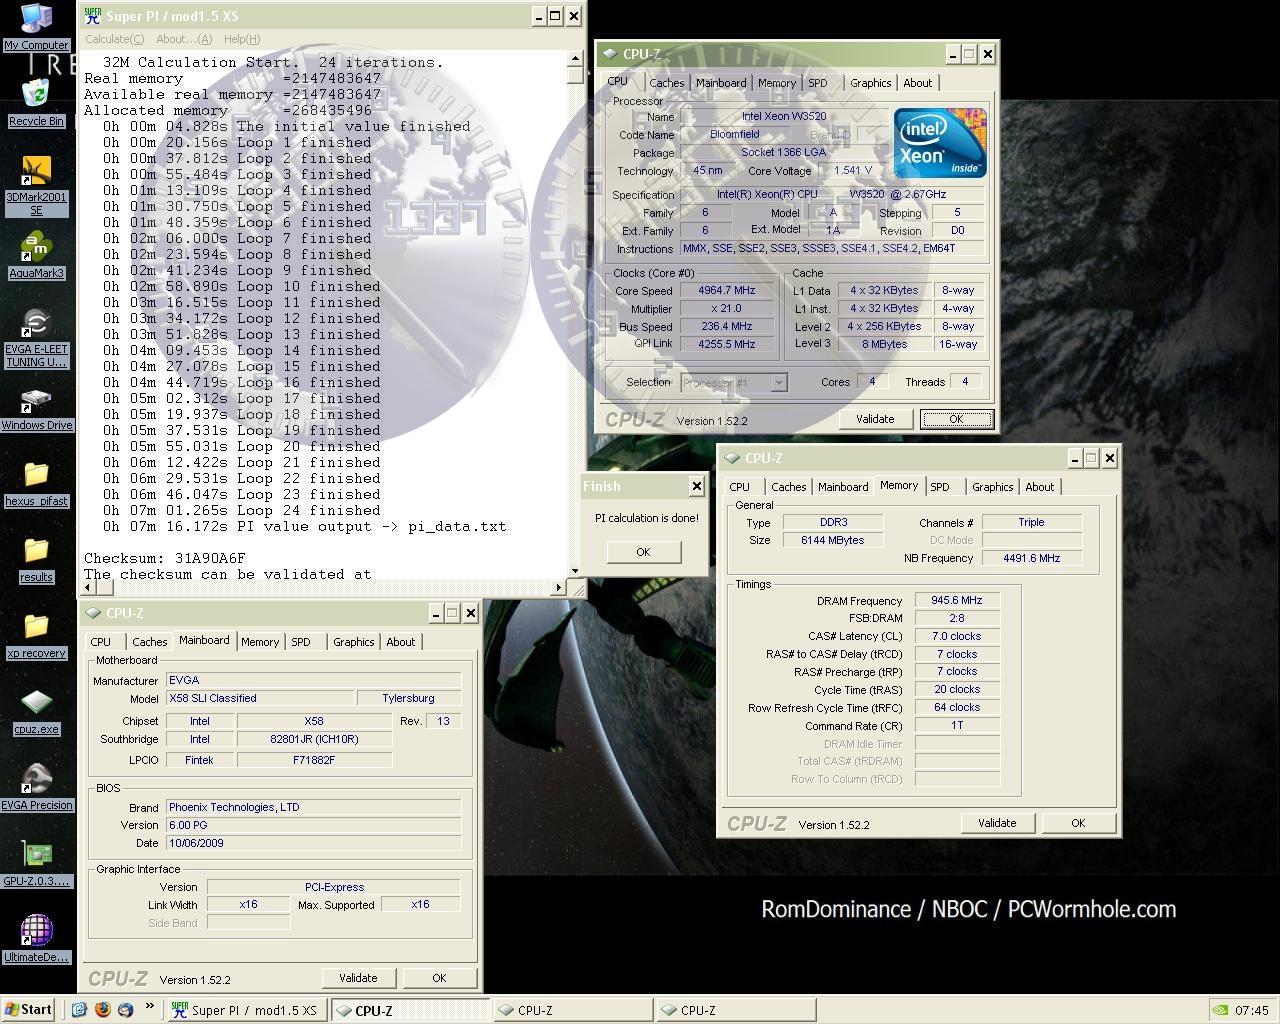Open xp recovery folder icon
The width and height of the screenshot is (1280, 1024).
(x=36, y=636)
